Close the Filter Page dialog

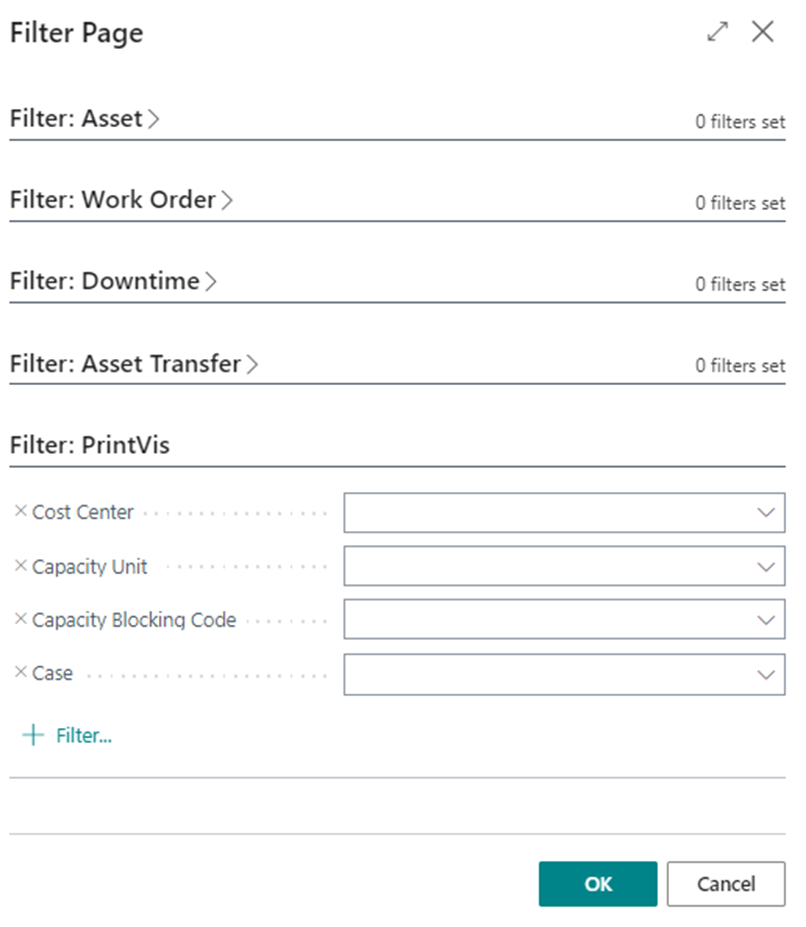pyautogui.click(x=763, y=32)
